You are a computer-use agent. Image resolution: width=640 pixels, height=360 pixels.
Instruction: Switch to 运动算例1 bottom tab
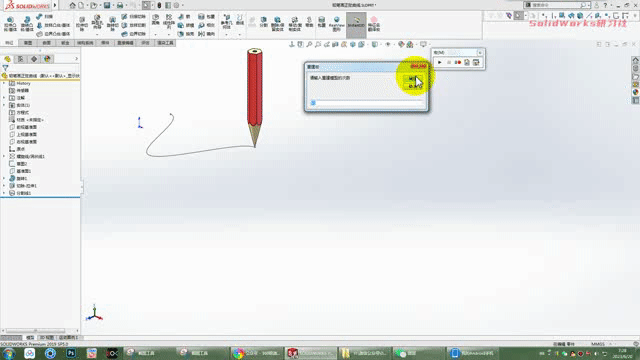coord(68,338)
